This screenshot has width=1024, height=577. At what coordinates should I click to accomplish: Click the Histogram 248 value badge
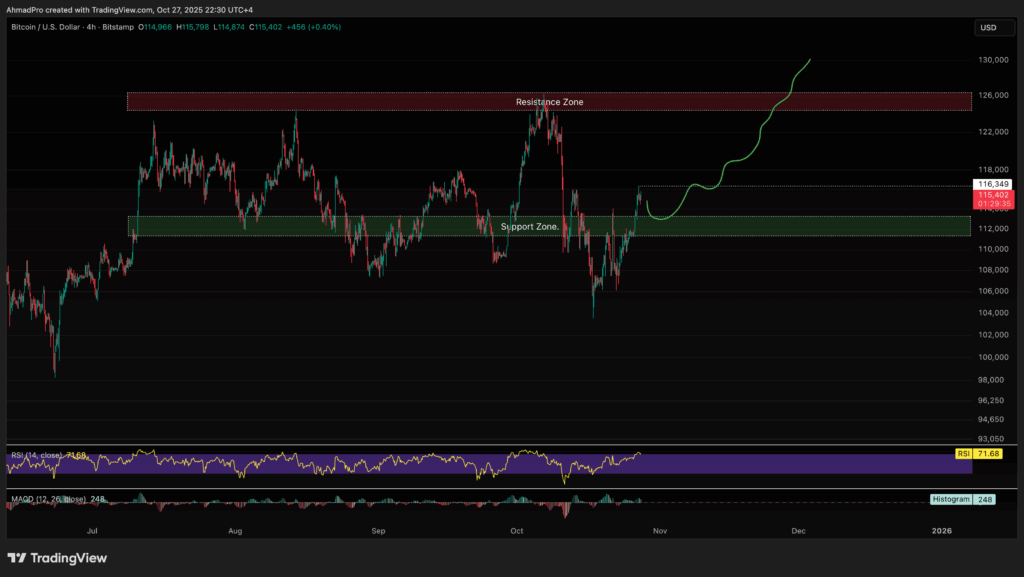962,498
